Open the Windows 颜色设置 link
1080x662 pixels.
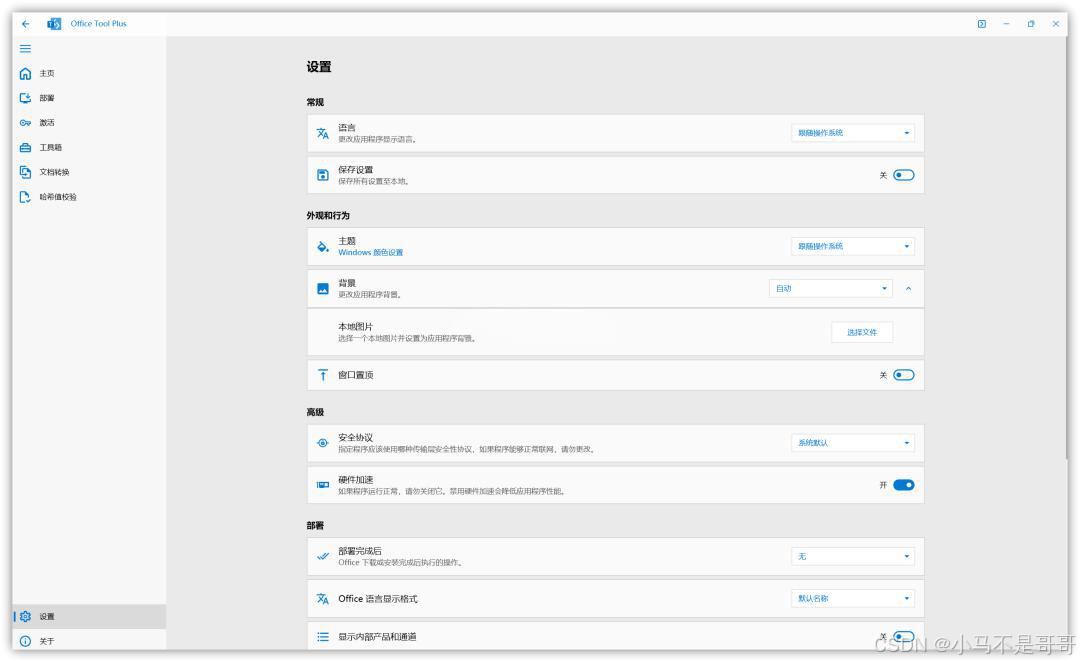tap(371, 253)
